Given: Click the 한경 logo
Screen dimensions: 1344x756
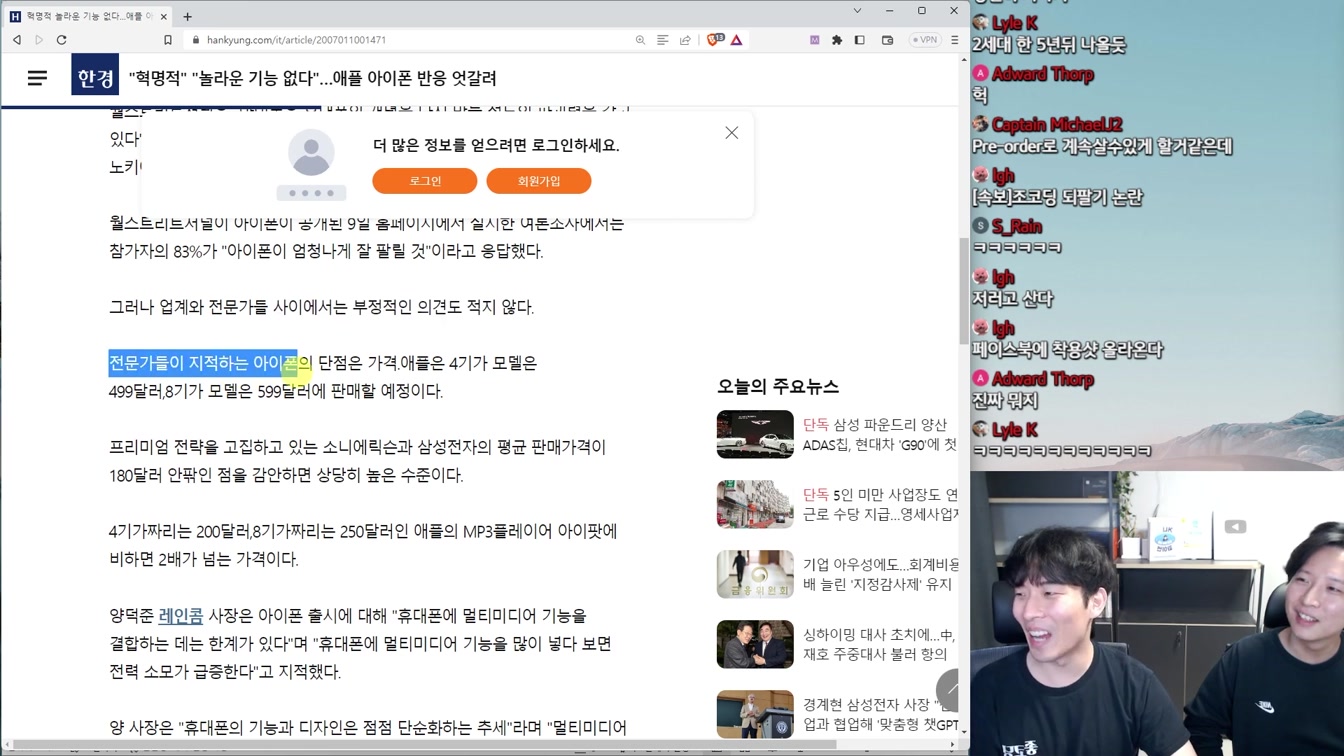Looking at the screenshot, I should tap(95, 77).
